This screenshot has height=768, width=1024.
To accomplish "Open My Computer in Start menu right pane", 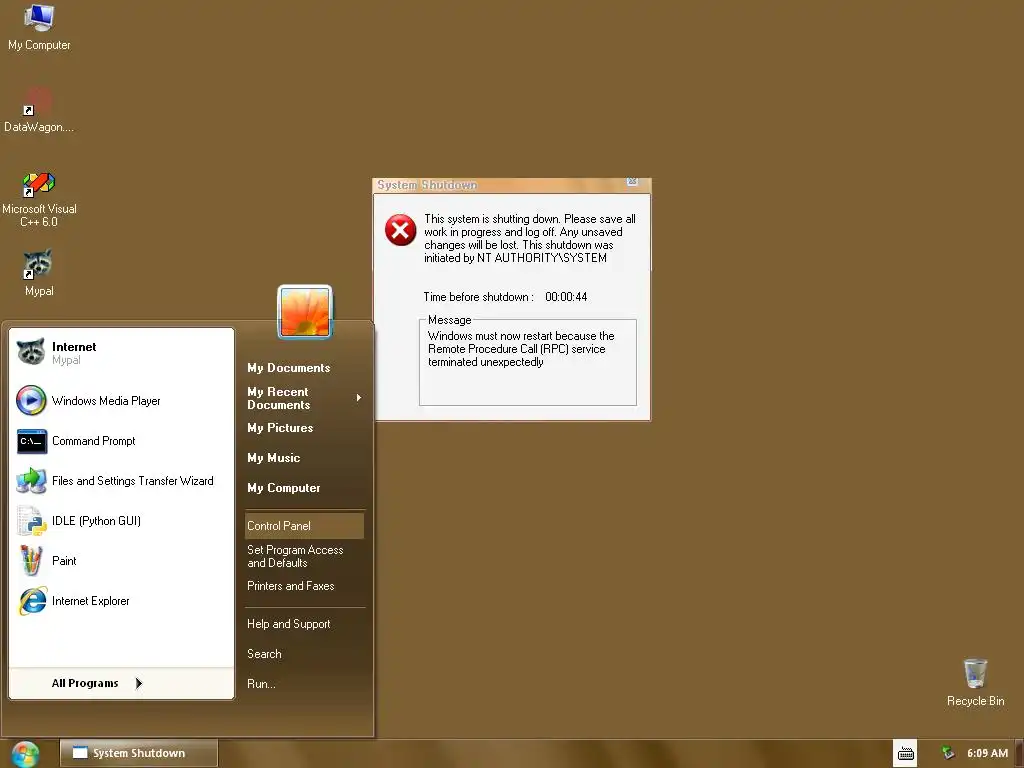I will pos(283,488).
